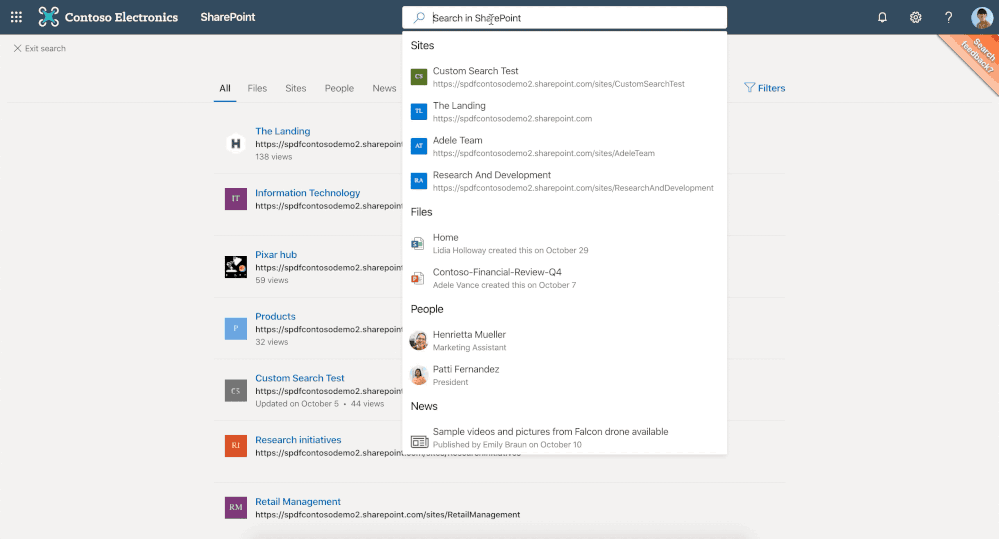Click the X next to Exit search
999x539 pixels.
(18, 48)
